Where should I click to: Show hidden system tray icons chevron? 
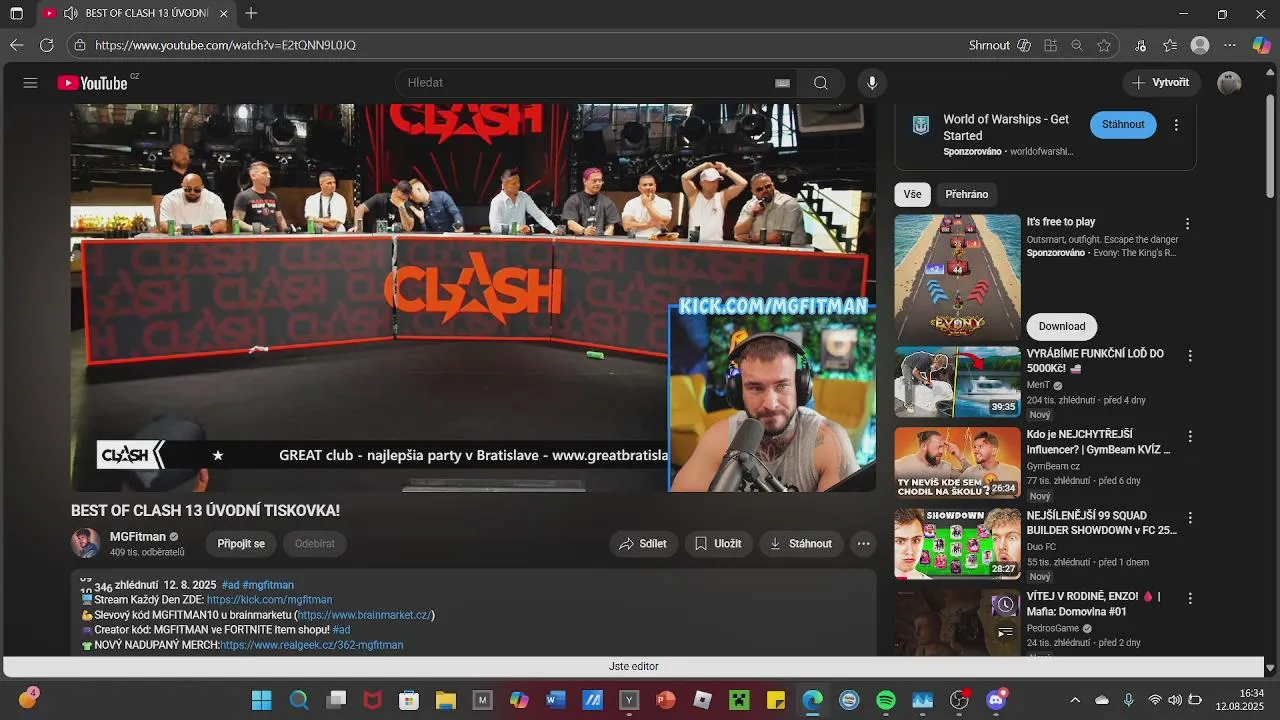1075,700
